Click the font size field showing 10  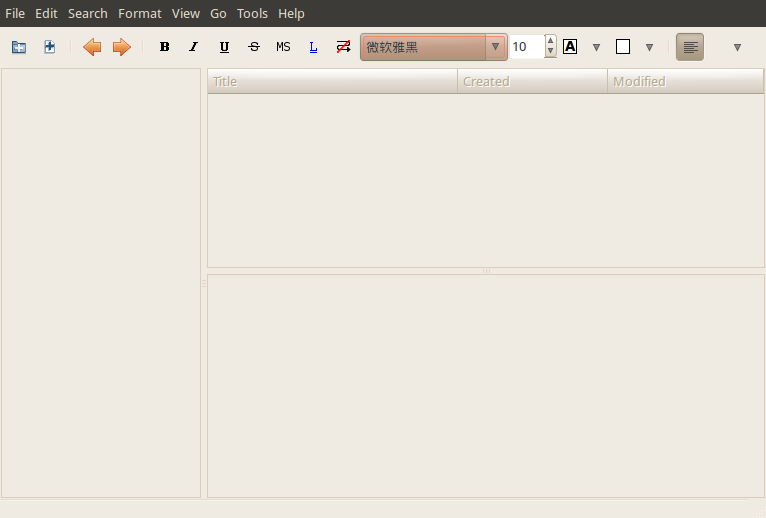[526, 47]
